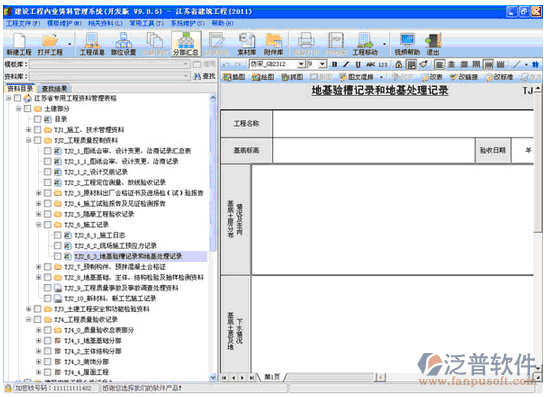Open 工程信息 project info toolbar icon
Image resolution: width=547 pixels, height=397 pixels.
pyautogui.click(x=92, y=44)
